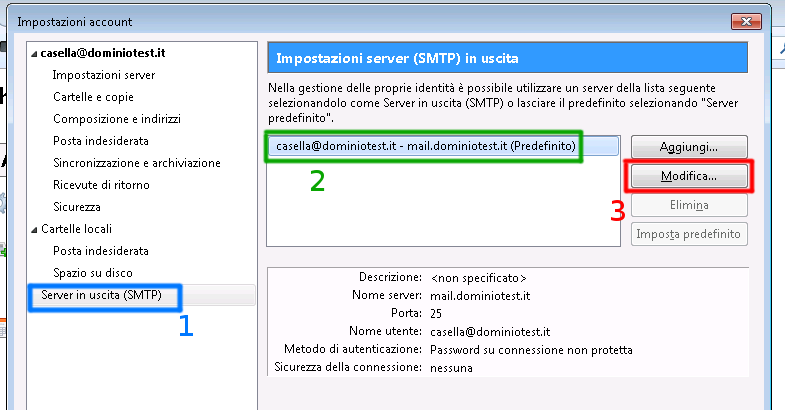Image resolution: width=785 pixels, height=410 pixels.
Task: Open Posta indesiderata under casella@dominiotest.it
Action: tap(101, 141)
